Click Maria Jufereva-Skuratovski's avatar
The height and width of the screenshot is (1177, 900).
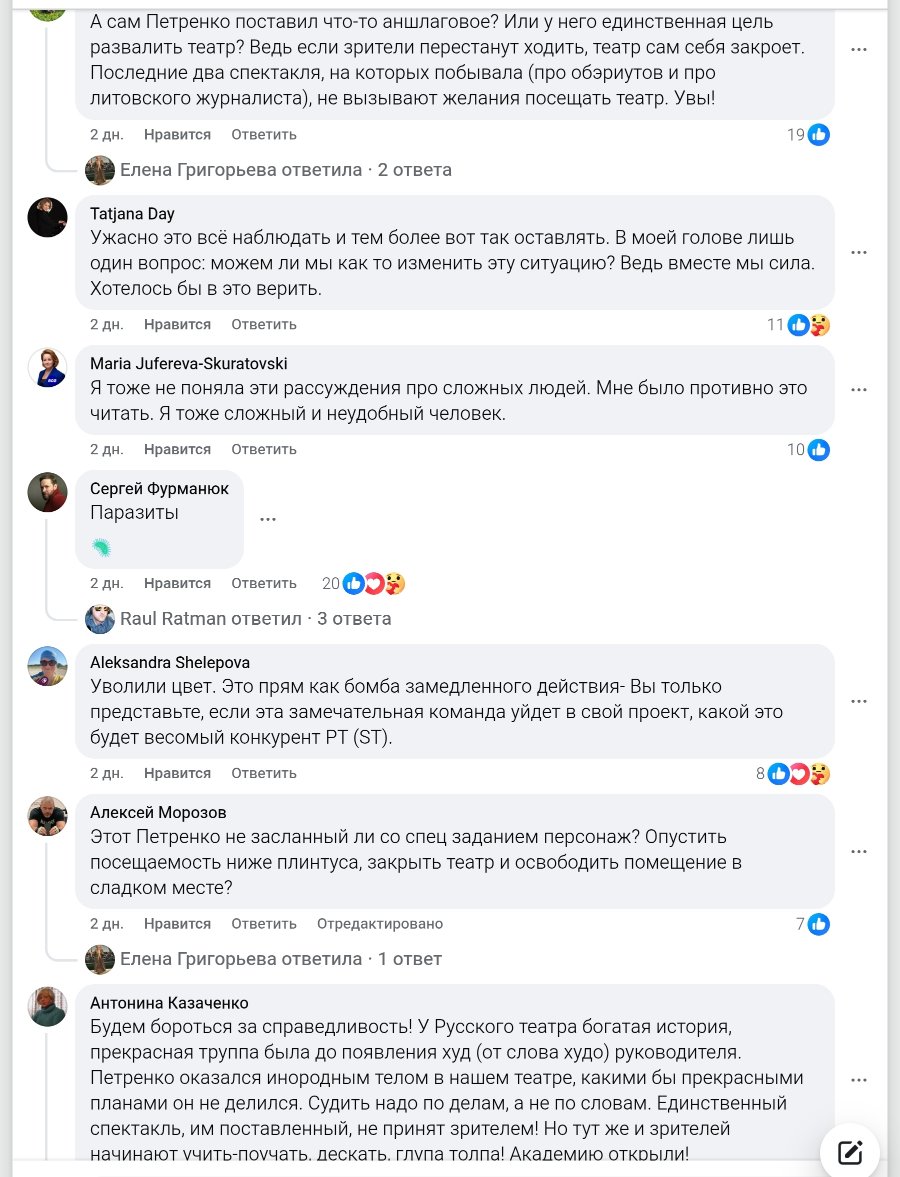[x=47, y=367]
